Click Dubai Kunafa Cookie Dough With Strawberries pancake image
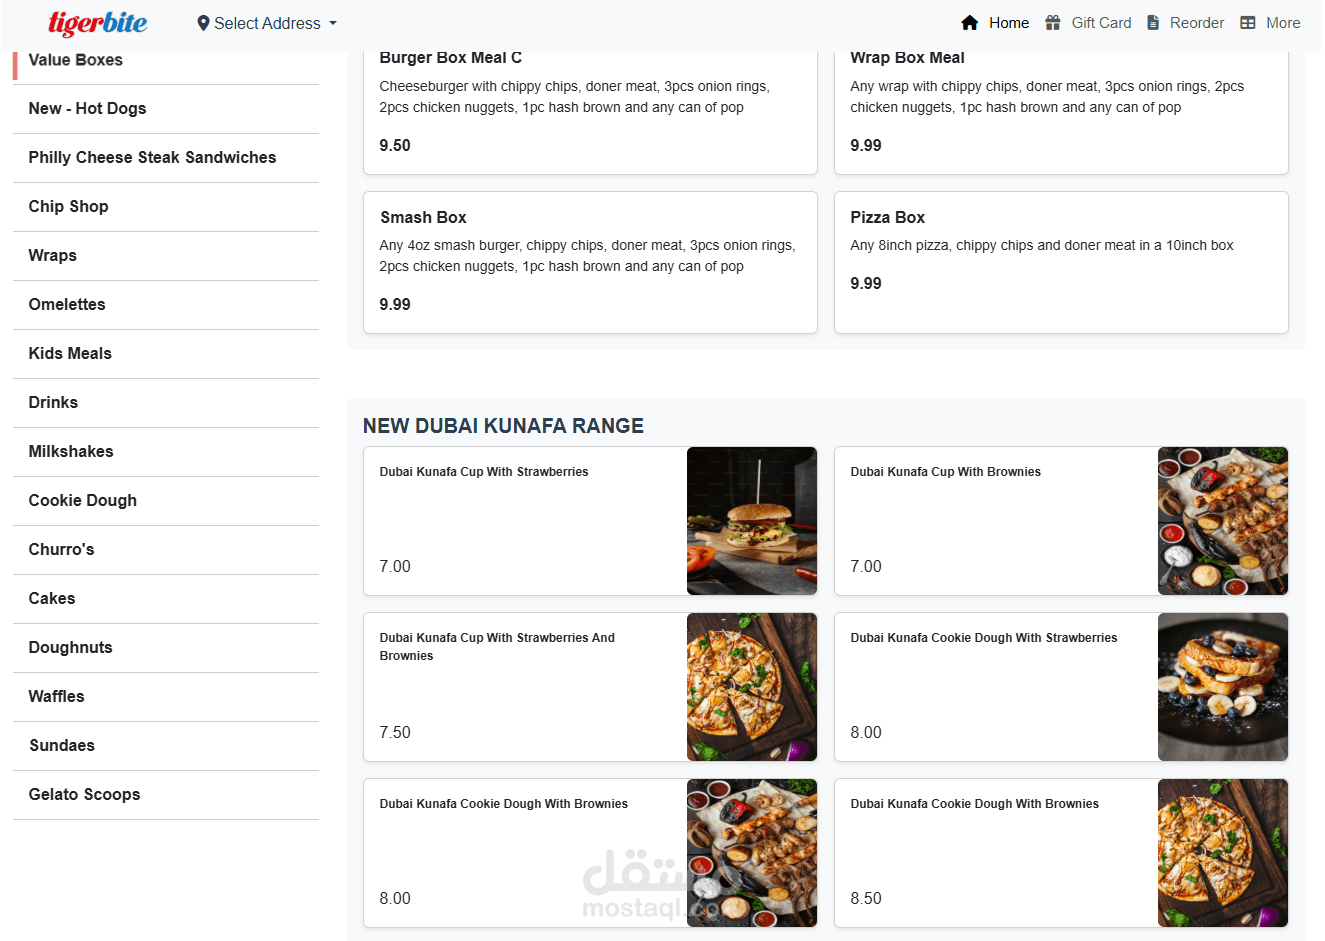The height and width of the screenshot is (941, 1325). tap(1223, 687)
